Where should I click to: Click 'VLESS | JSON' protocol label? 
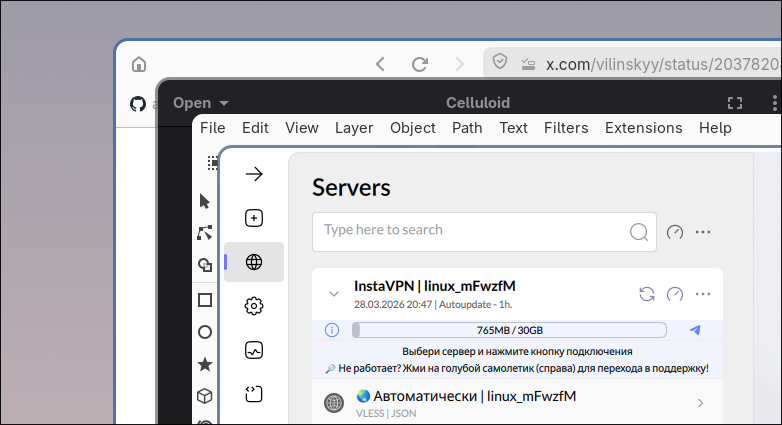(x=386, y=413)
